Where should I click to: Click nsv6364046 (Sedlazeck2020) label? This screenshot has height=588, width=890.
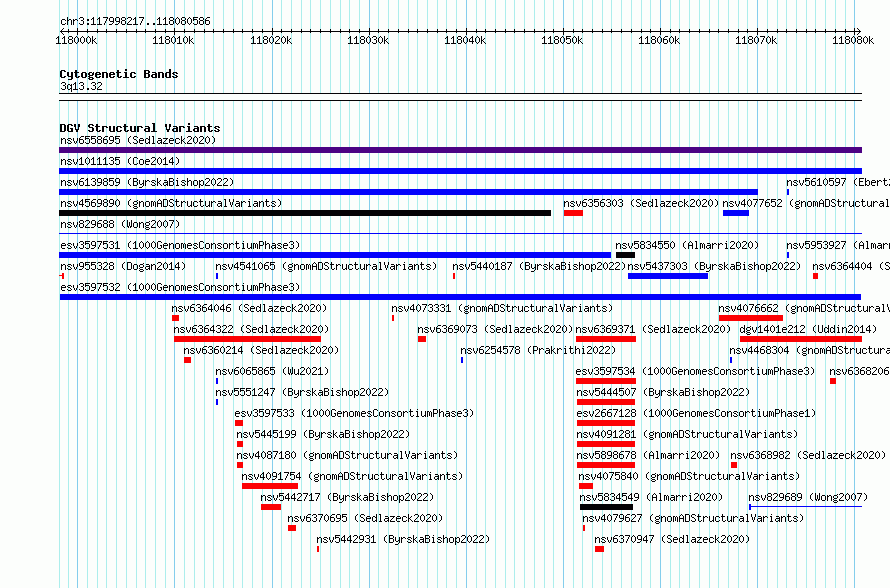[x=249, y=308]
